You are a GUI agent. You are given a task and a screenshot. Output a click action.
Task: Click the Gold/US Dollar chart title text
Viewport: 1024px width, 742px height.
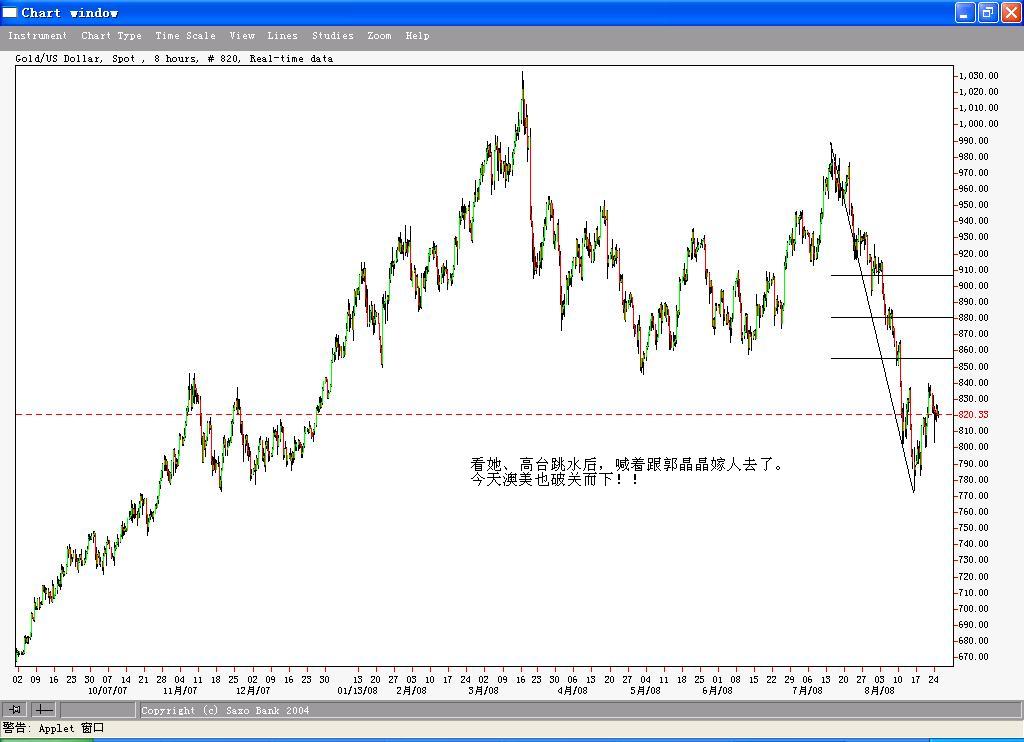(x=174, y=59)
